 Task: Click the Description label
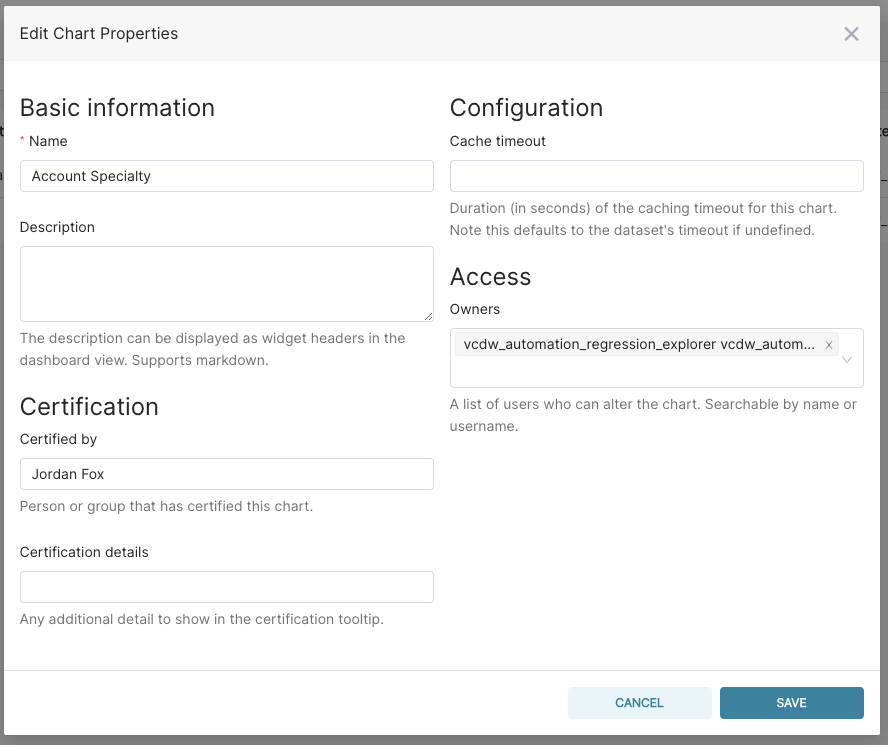[57, 228]
